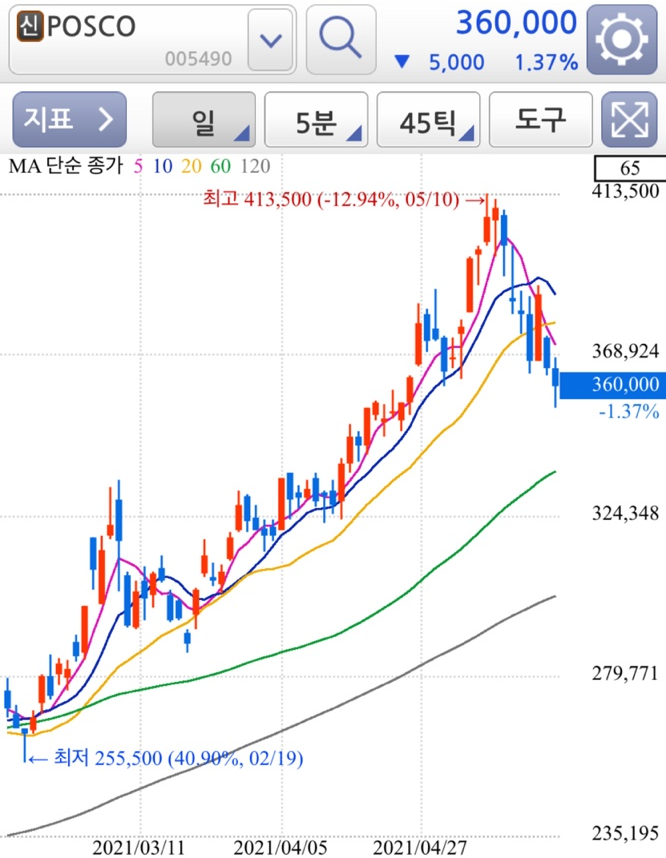This screenshot has width=666, height=858.
Task: Click the -1.37% label beside chart
Action: click(629, 411)
